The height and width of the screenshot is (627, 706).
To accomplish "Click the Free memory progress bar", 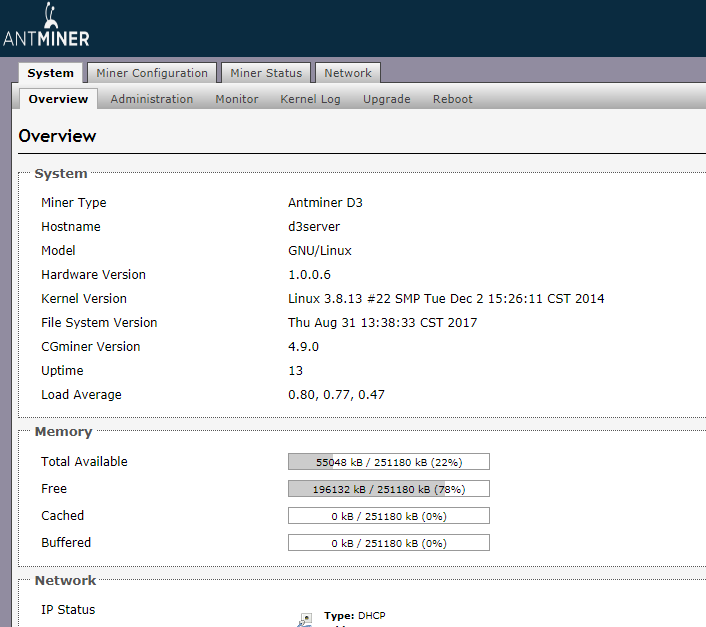I will (x=388, y=489).
